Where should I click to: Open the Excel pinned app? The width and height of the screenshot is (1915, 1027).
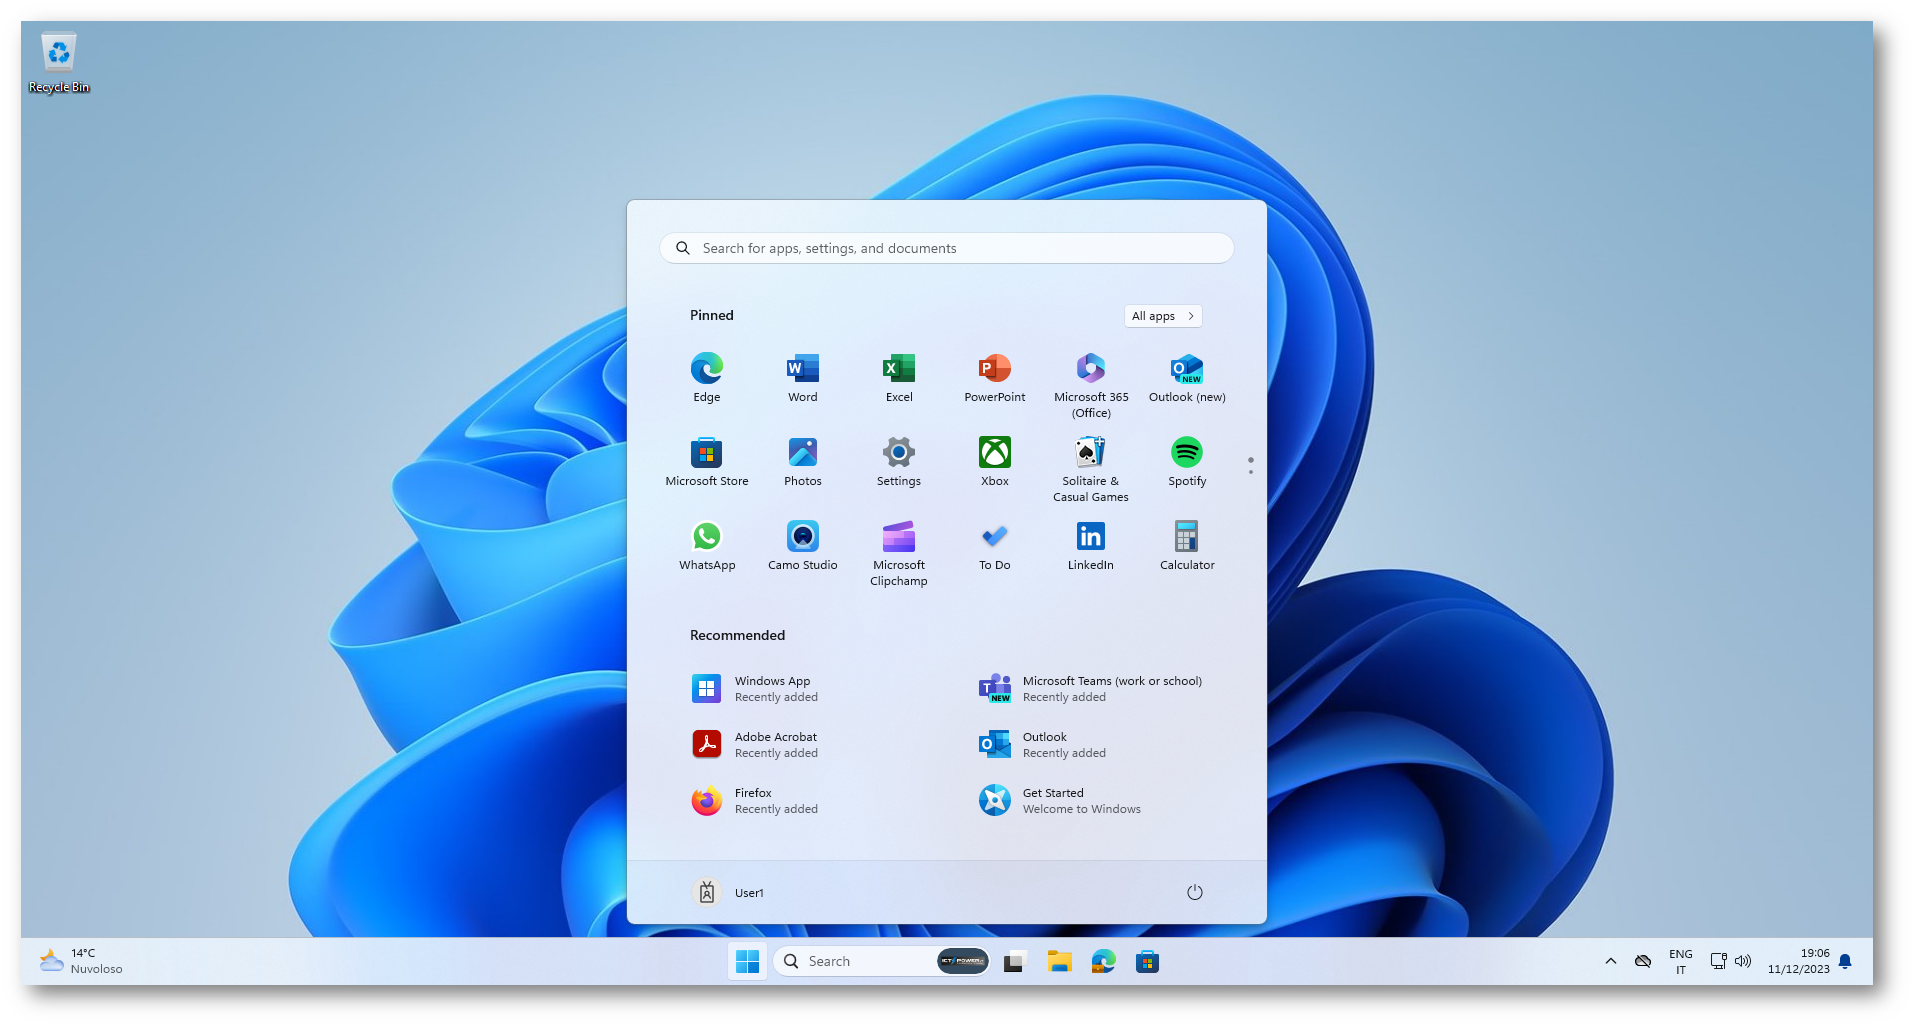click(899, 377)
